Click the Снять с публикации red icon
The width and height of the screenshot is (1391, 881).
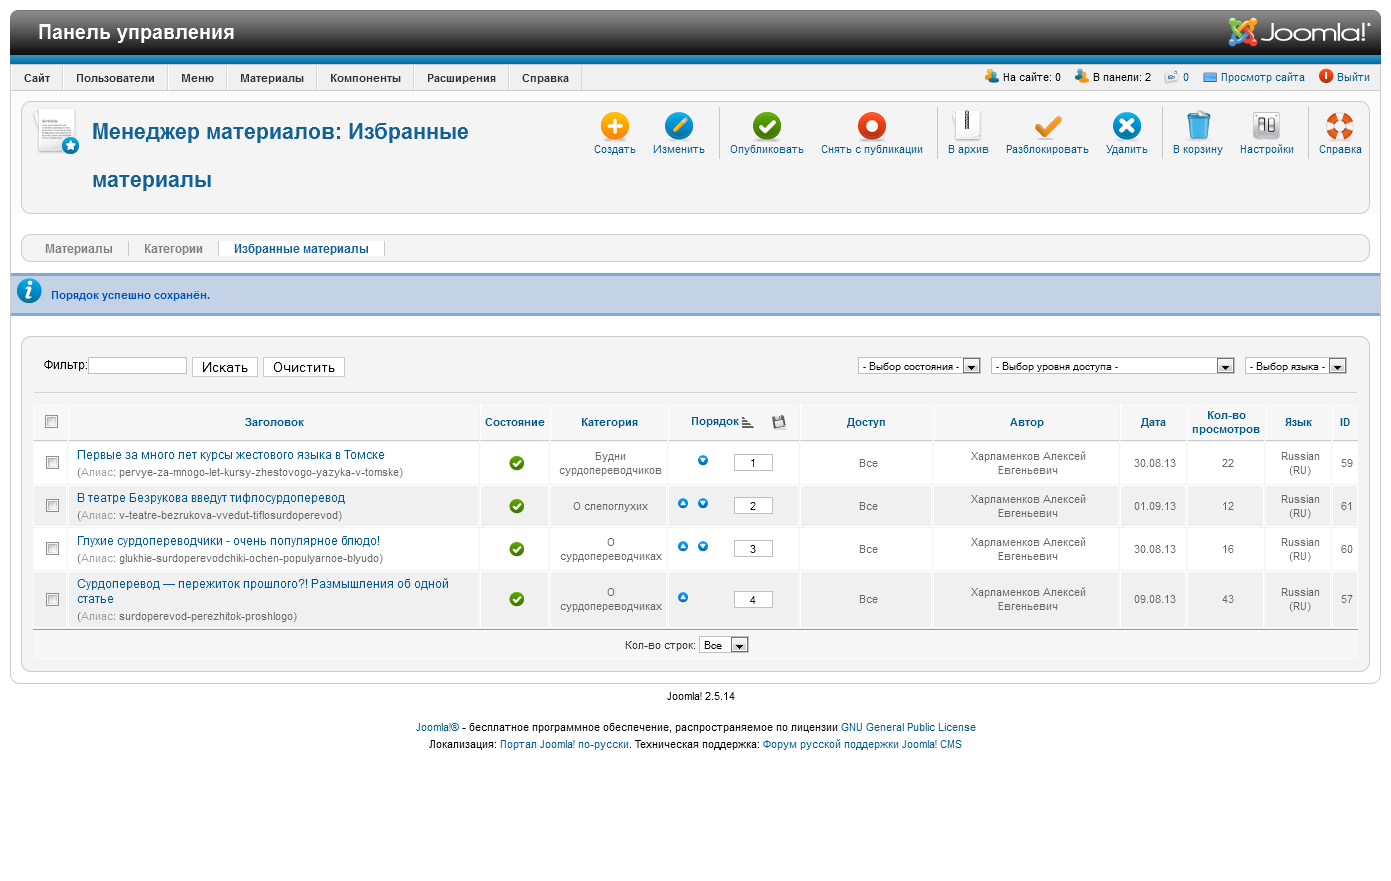(872, 126)
